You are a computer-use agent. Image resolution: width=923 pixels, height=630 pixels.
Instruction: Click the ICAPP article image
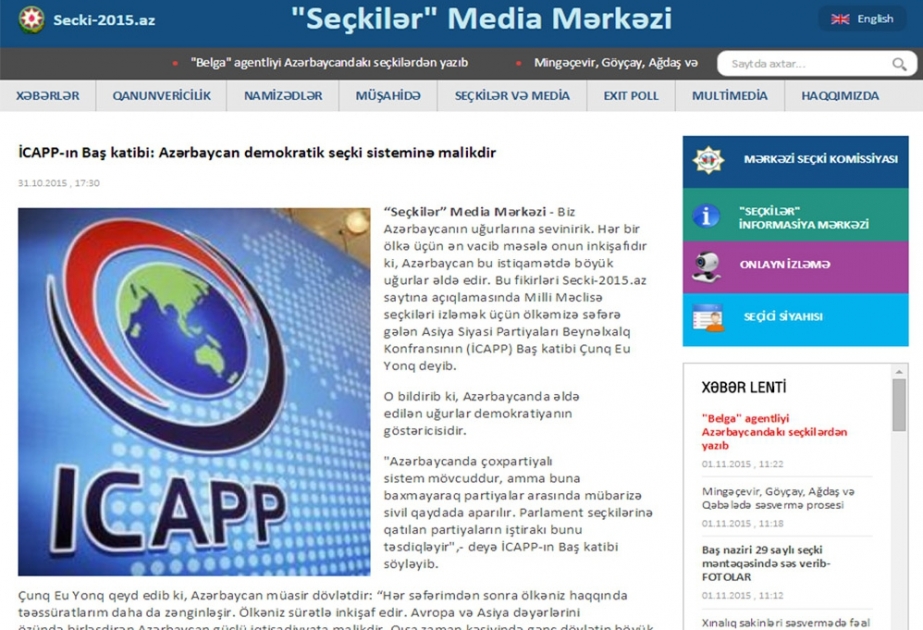coord(194,392)
